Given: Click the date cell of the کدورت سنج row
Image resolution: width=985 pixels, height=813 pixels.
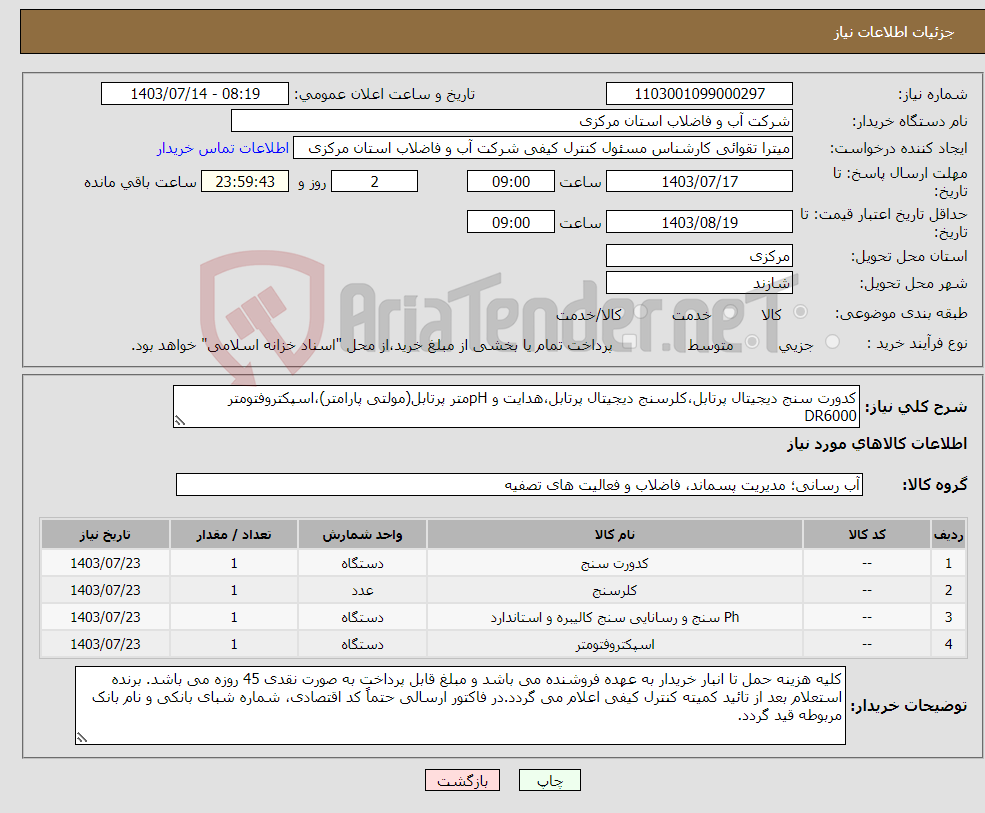Looking at the screenshot, I should pos(105,563).
